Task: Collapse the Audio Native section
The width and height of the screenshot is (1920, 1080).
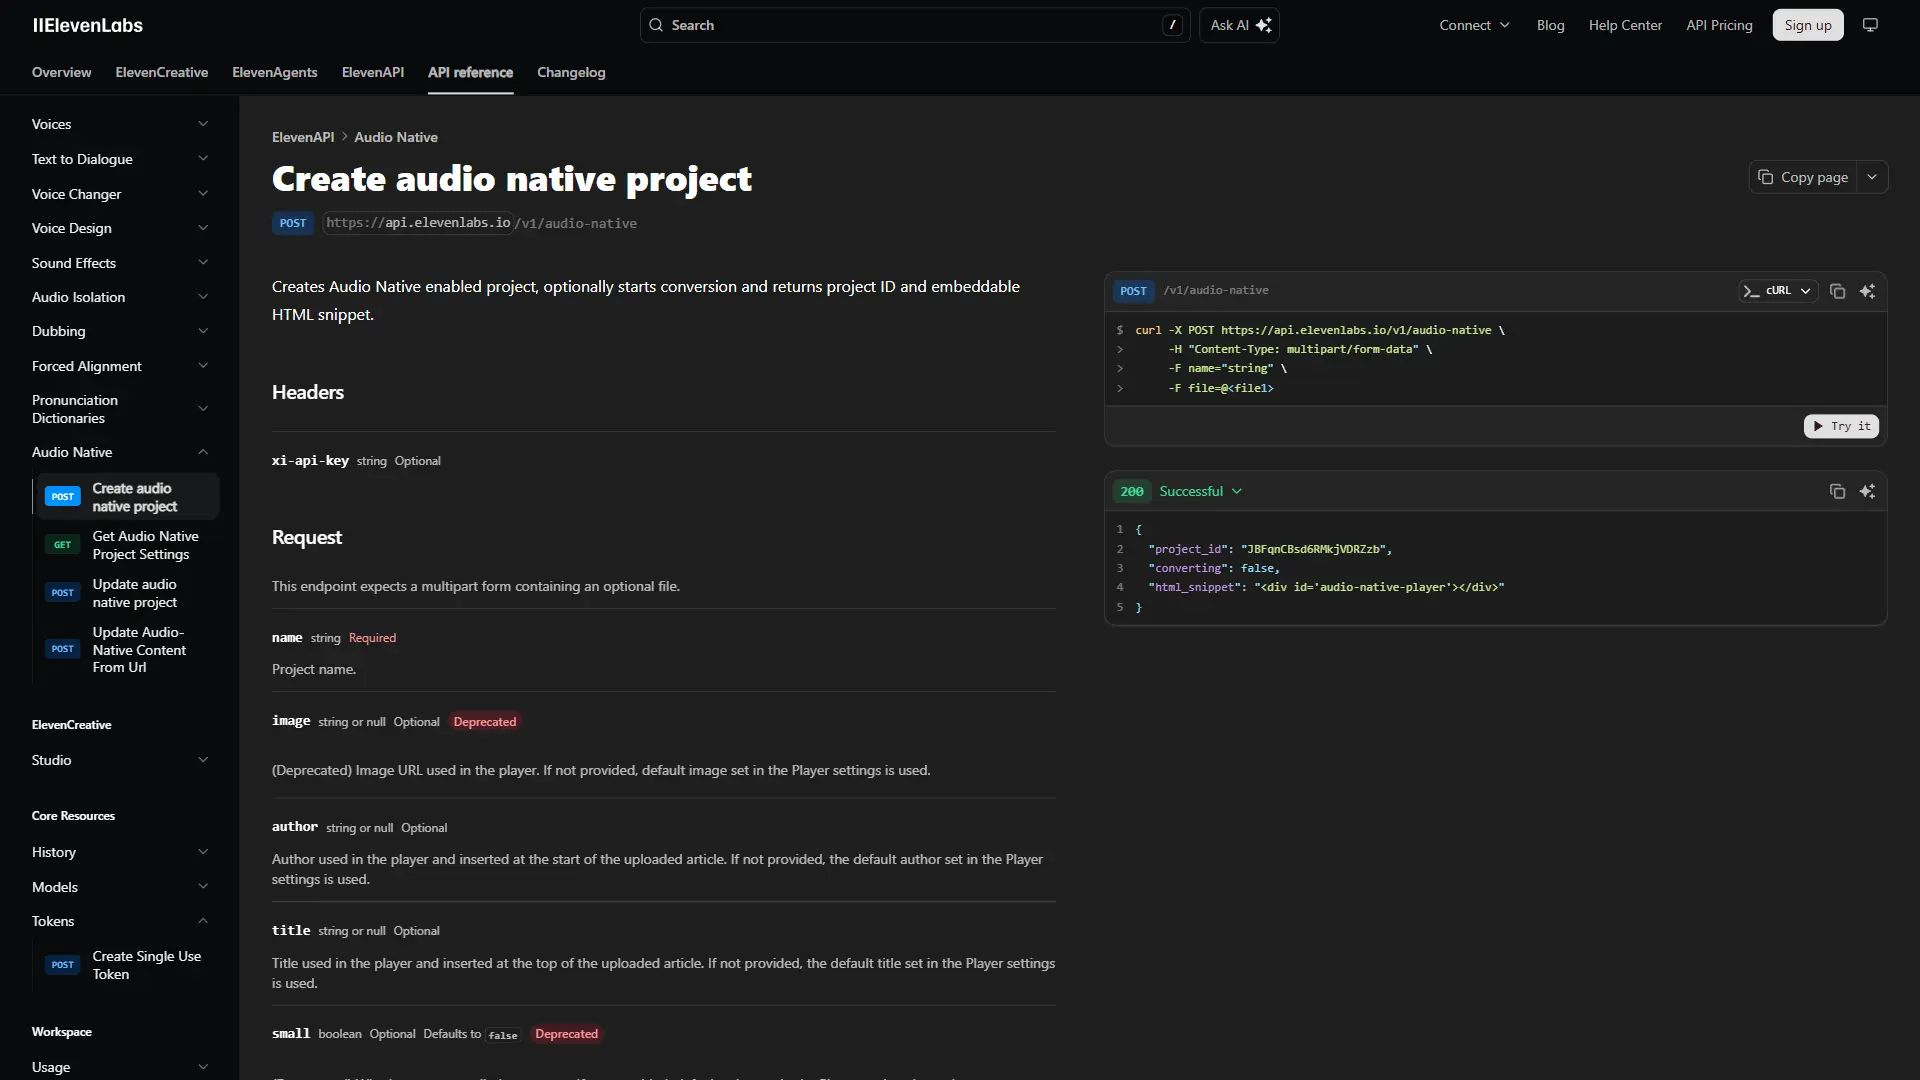Action: tap(120, 452)
